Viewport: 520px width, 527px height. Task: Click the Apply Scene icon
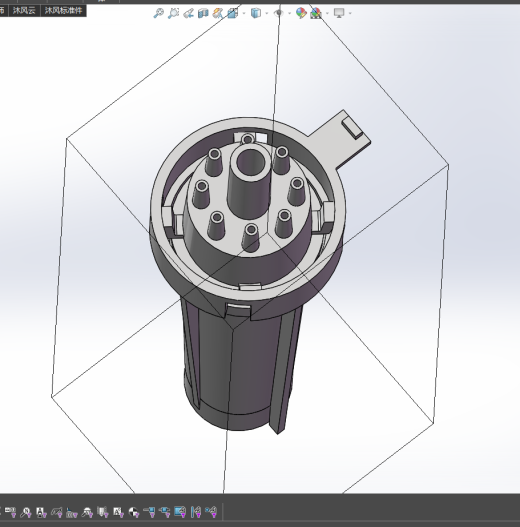click(x=316, y=13)
